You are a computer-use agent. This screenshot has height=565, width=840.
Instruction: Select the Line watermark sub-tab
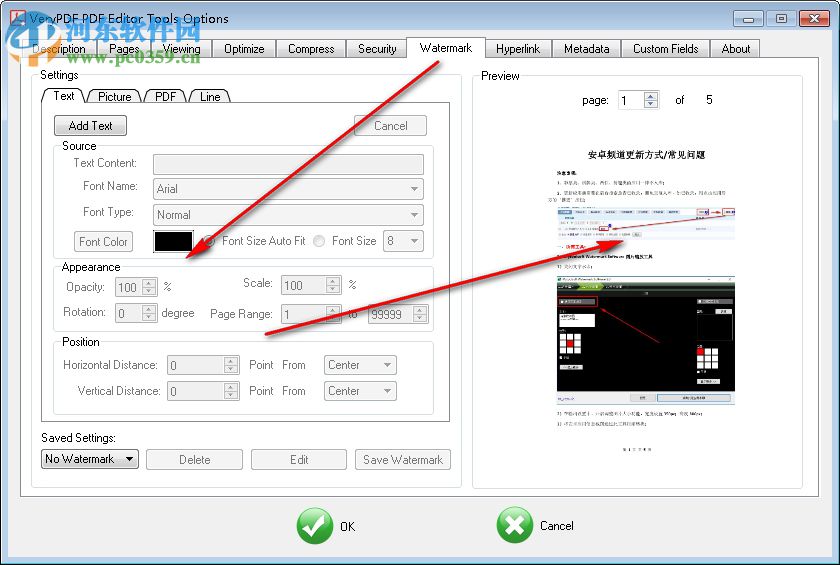[210, 96]
